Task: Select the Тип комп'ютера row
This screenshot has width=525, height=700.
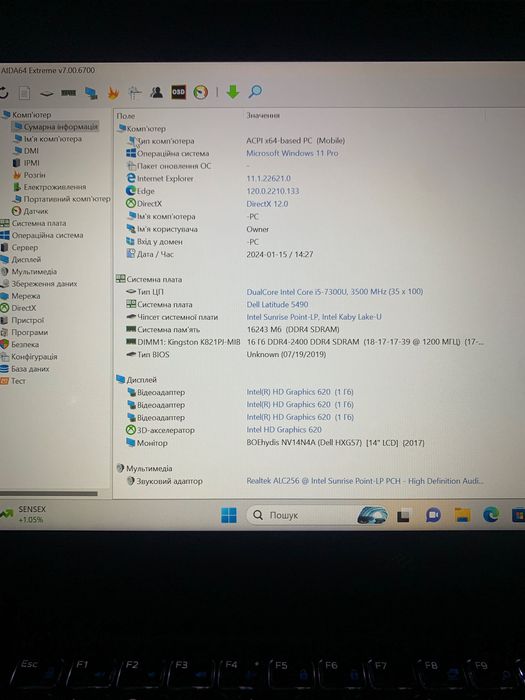Action: coord(237,141)
